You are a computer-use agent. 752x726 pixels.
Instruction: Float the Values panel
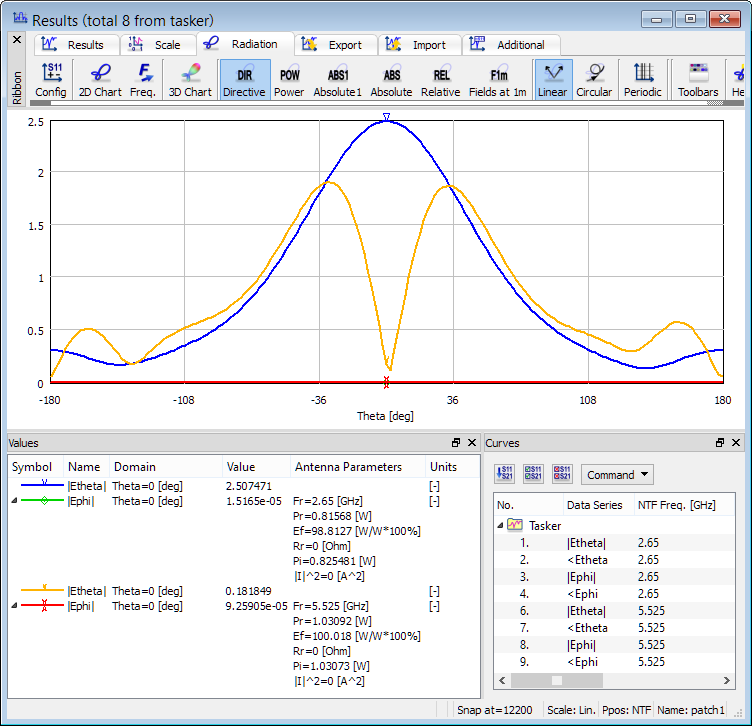click(456, 442)
